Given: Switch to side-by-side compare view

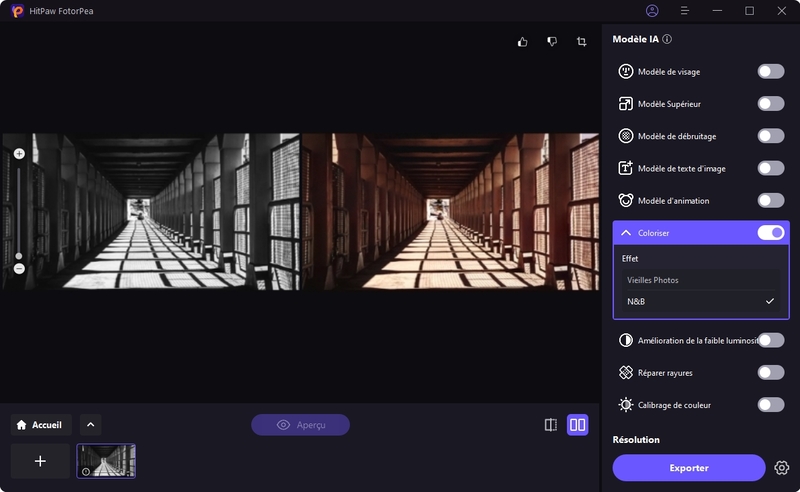Looking at the screenshot, I should tap(577, 425).
